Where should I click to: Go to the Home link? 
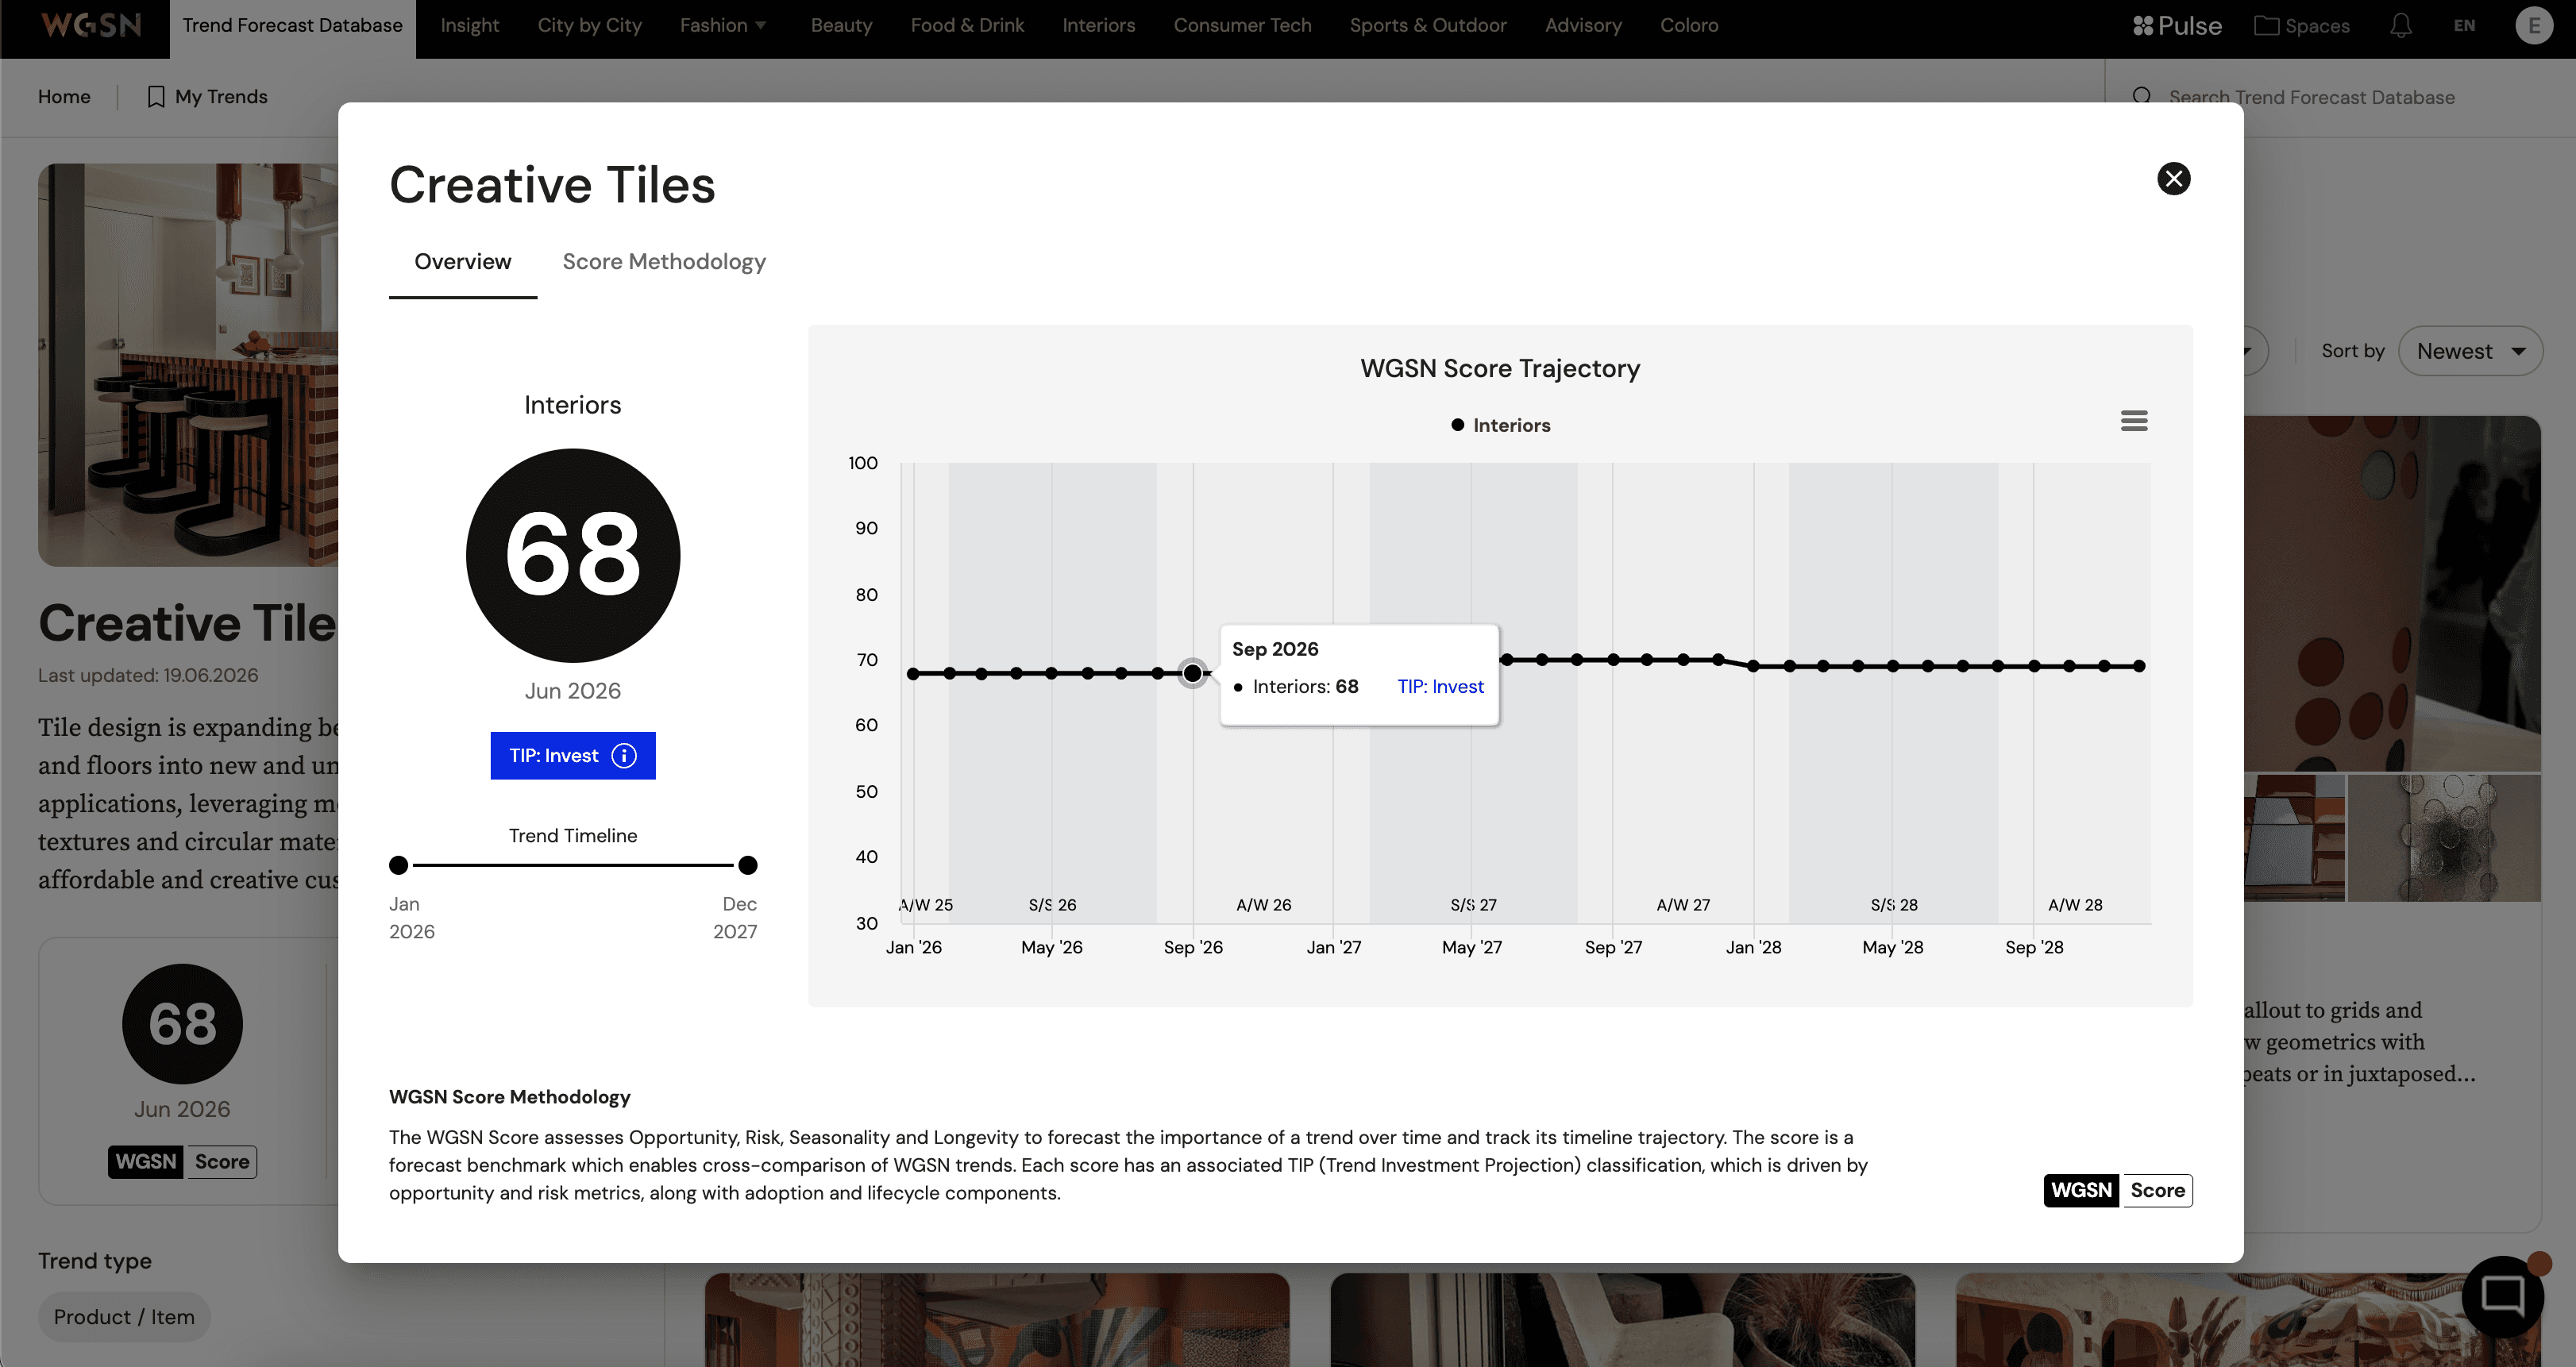[x=64, y=97]
